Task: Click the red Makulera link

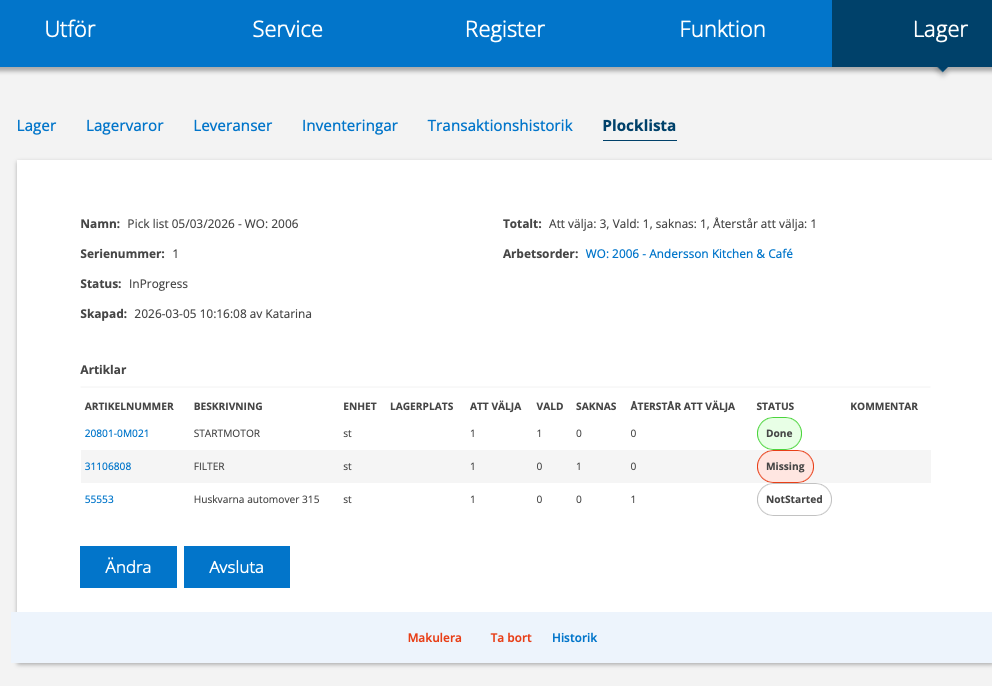Action: coord(435,638)
